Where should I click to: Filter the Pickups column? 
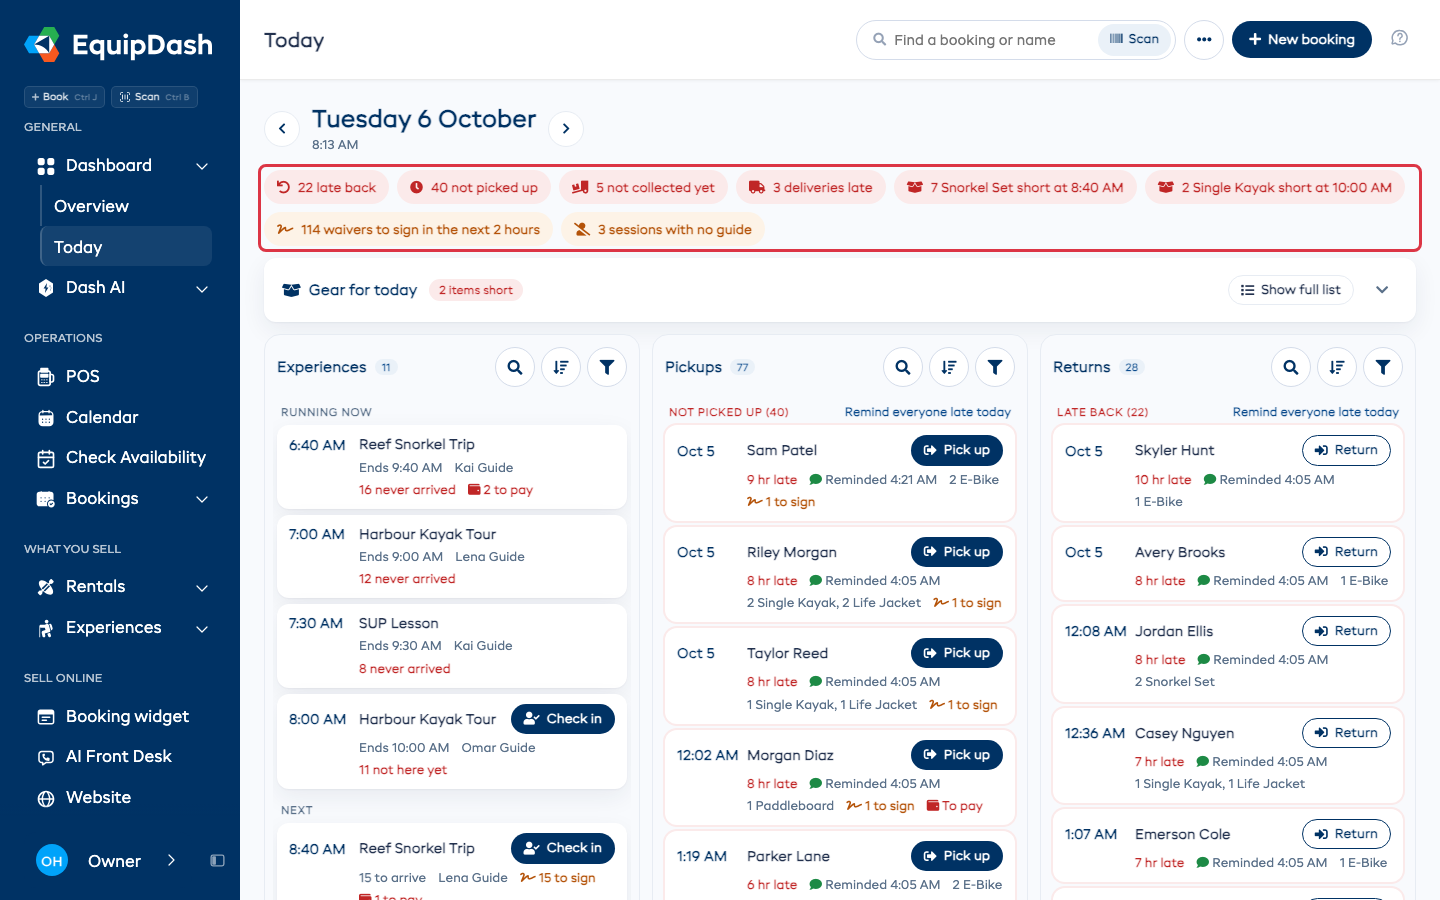995,367
